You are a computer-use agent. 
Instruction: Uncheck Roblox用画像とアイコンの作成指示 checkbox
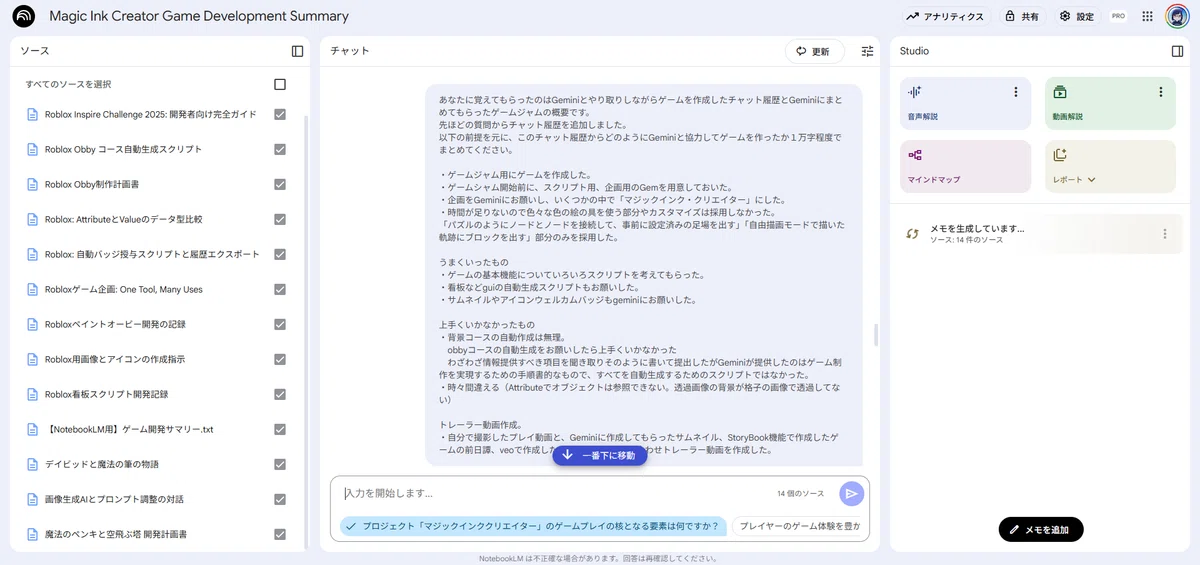[x=280, y=359]
